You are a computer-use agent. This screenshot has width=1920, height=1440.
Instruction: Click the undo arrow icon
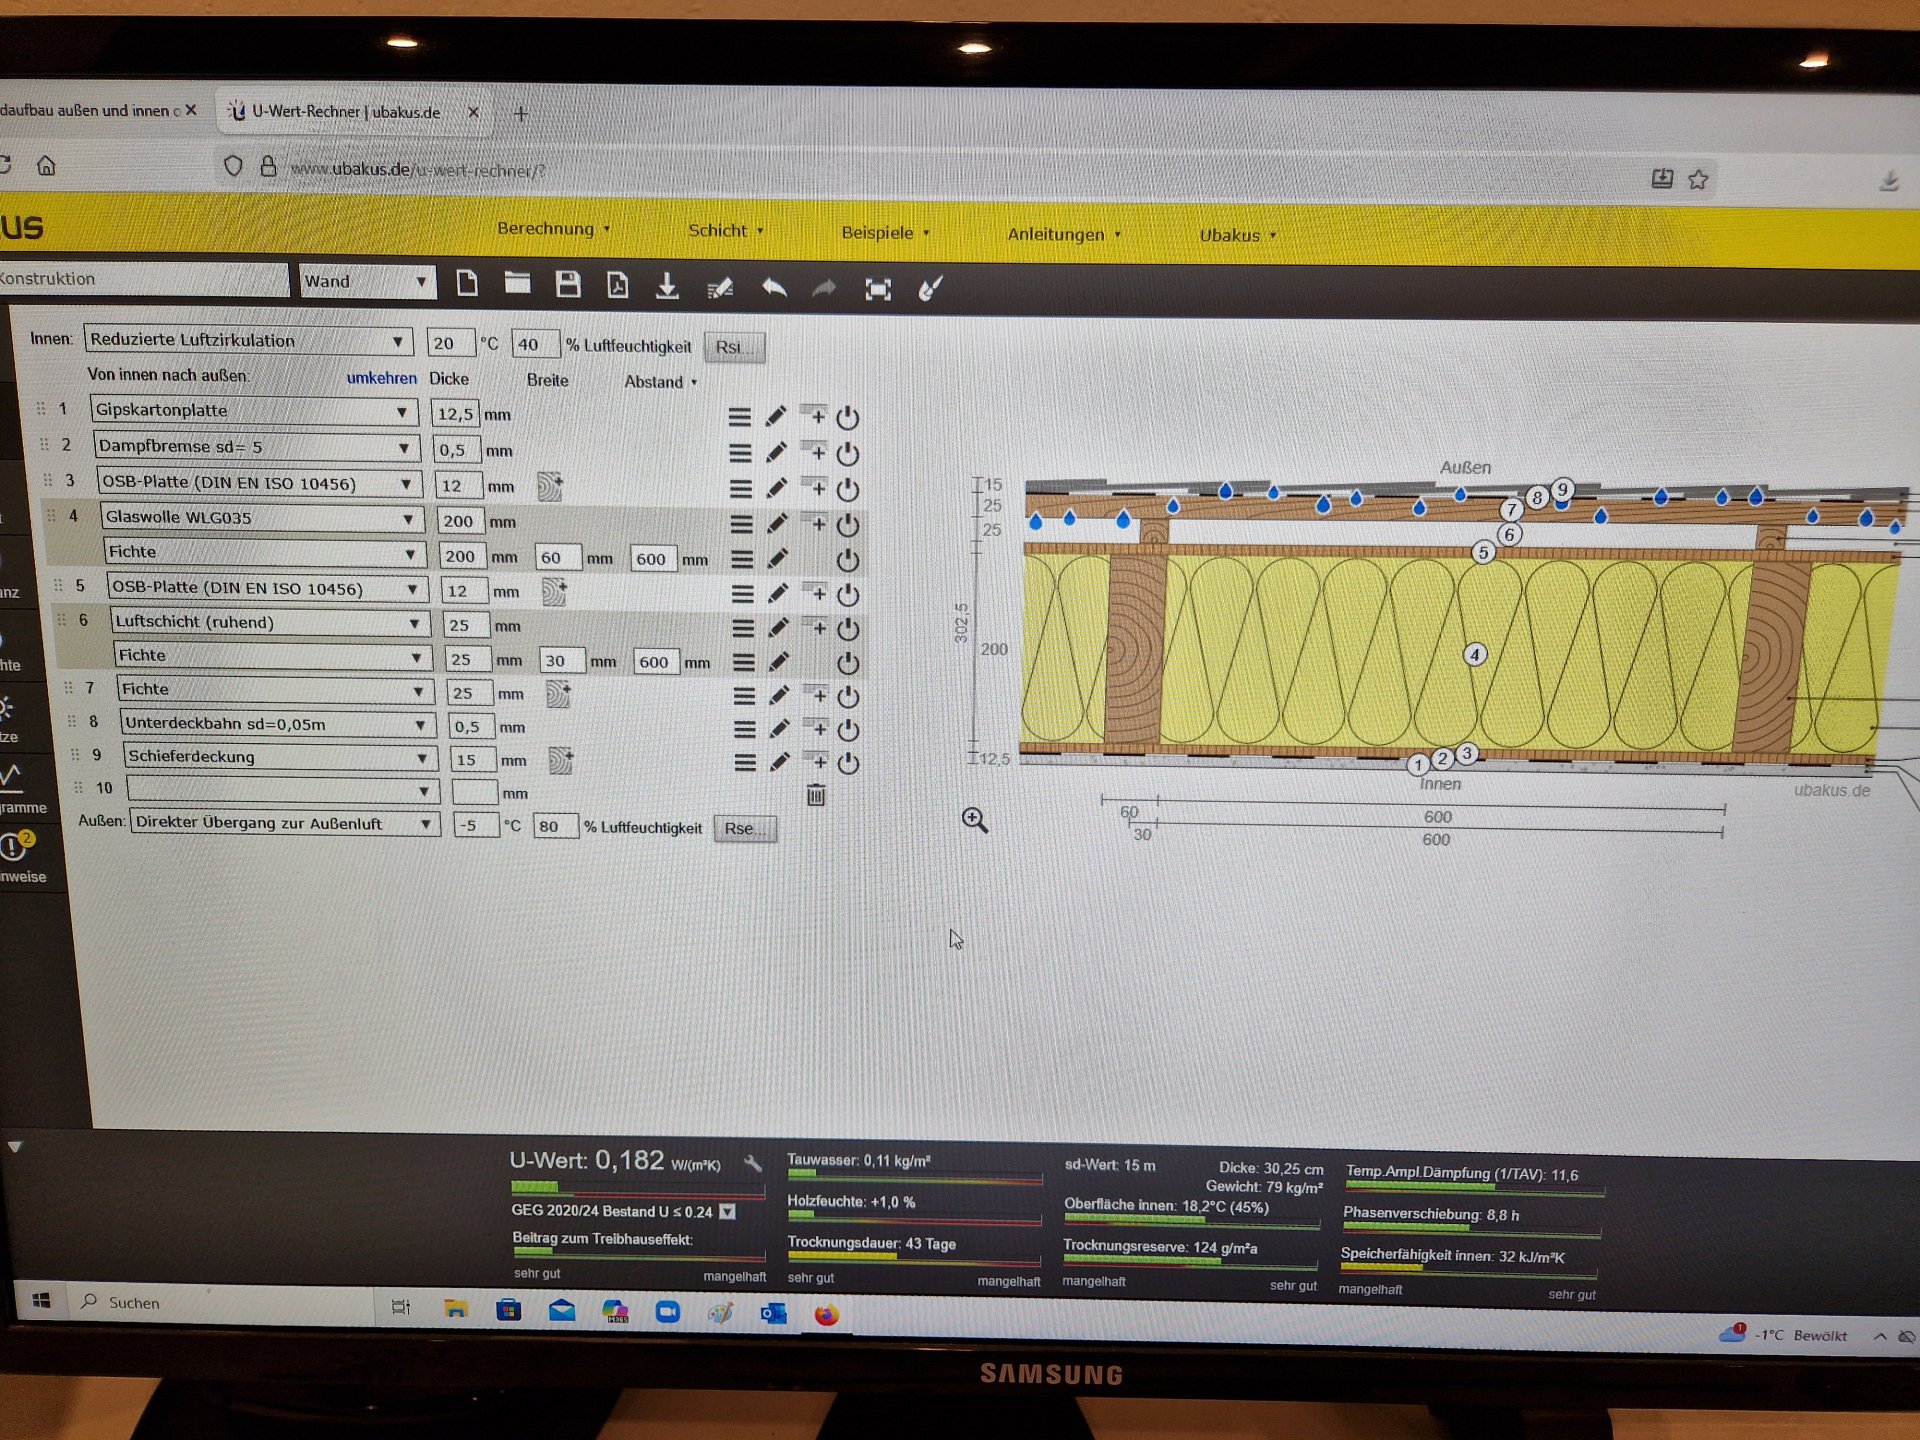point(774,289)
